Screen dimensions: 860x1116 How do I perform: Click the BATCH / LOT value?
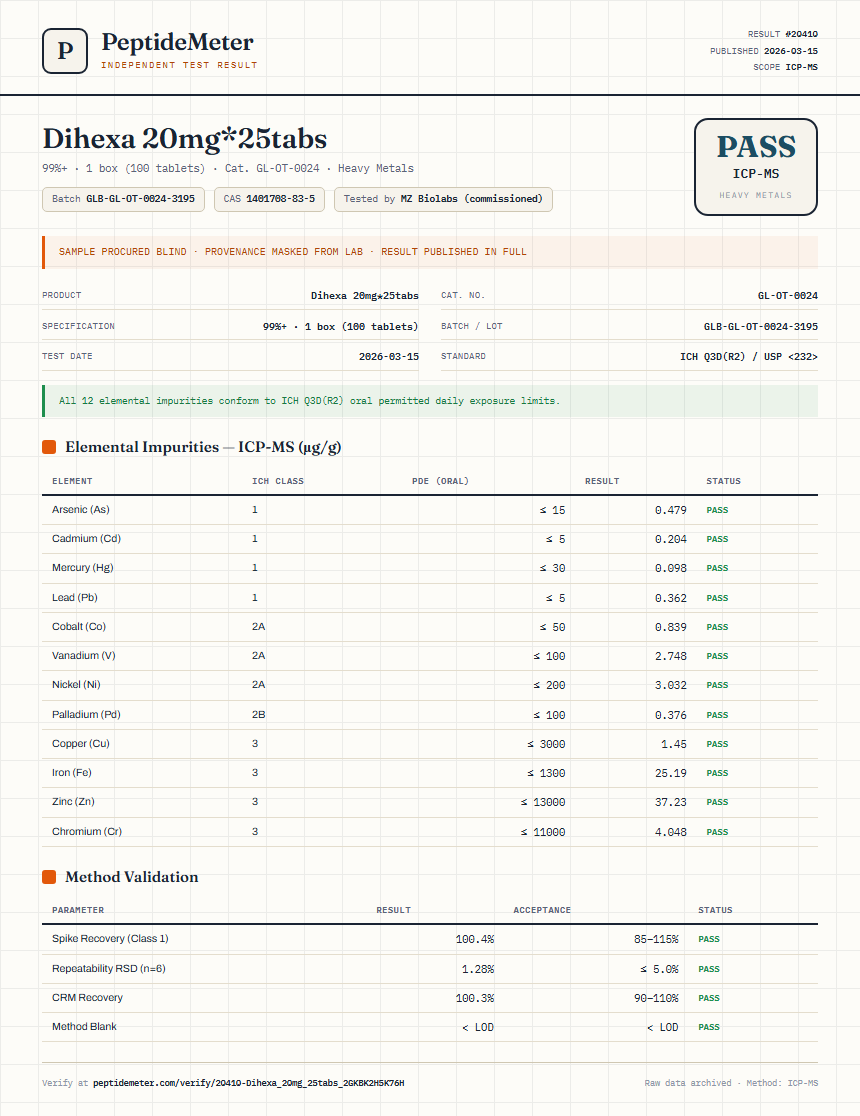[760, 327]
